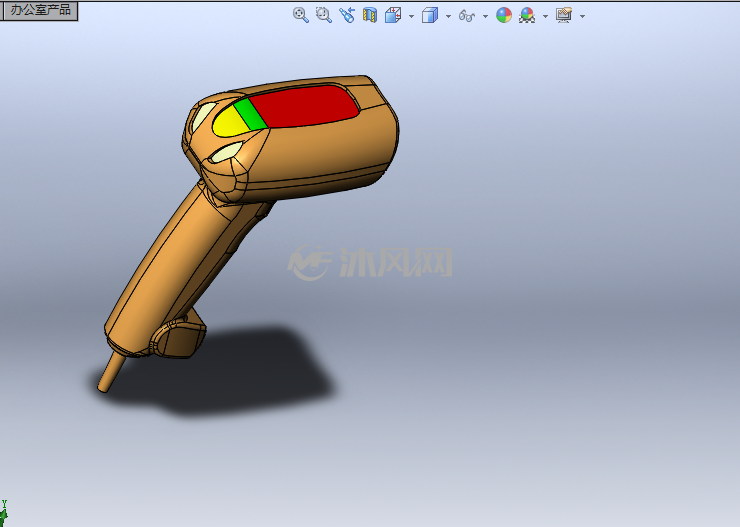Viewport: 740px width, 527px height.
Task: Select the red face on the scanner
Action: pyautogui.click(x=303, y=106)
